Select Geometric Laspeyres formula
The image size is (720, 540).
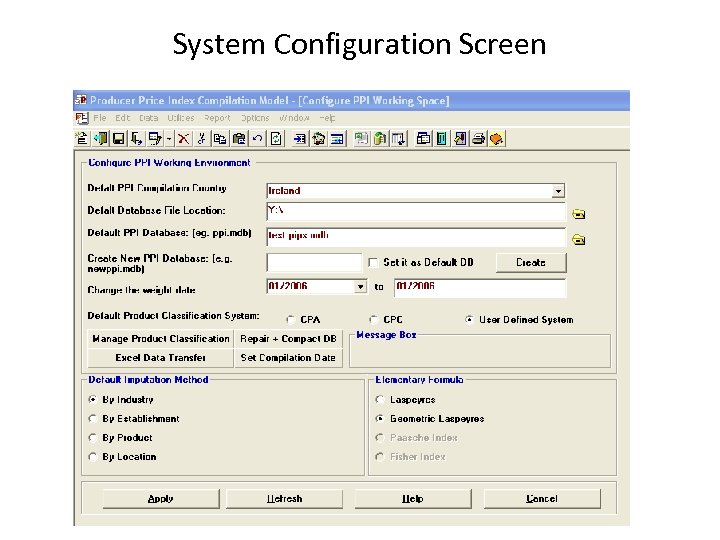click(380, 419)
